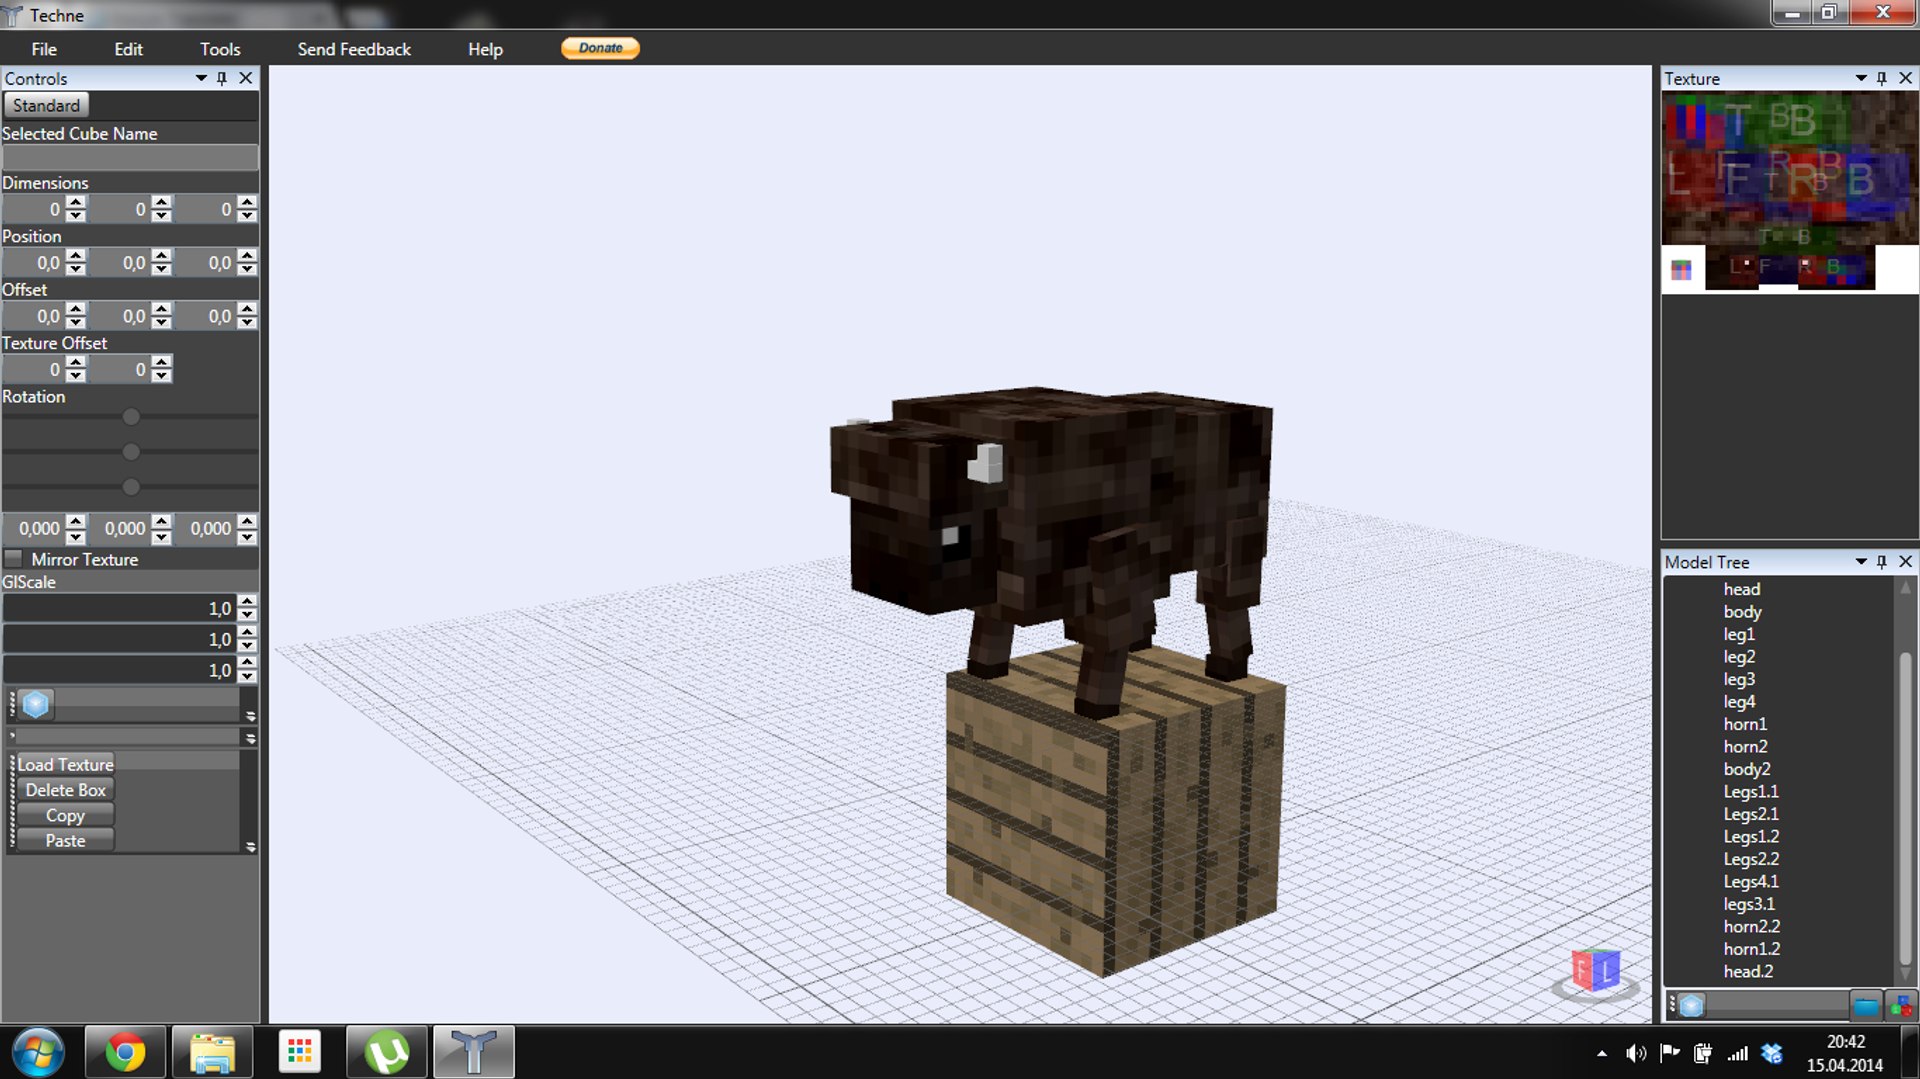Expand Load Texture toolbar overflow chevron
The image size is (1920, 1079).
(250, 847)
